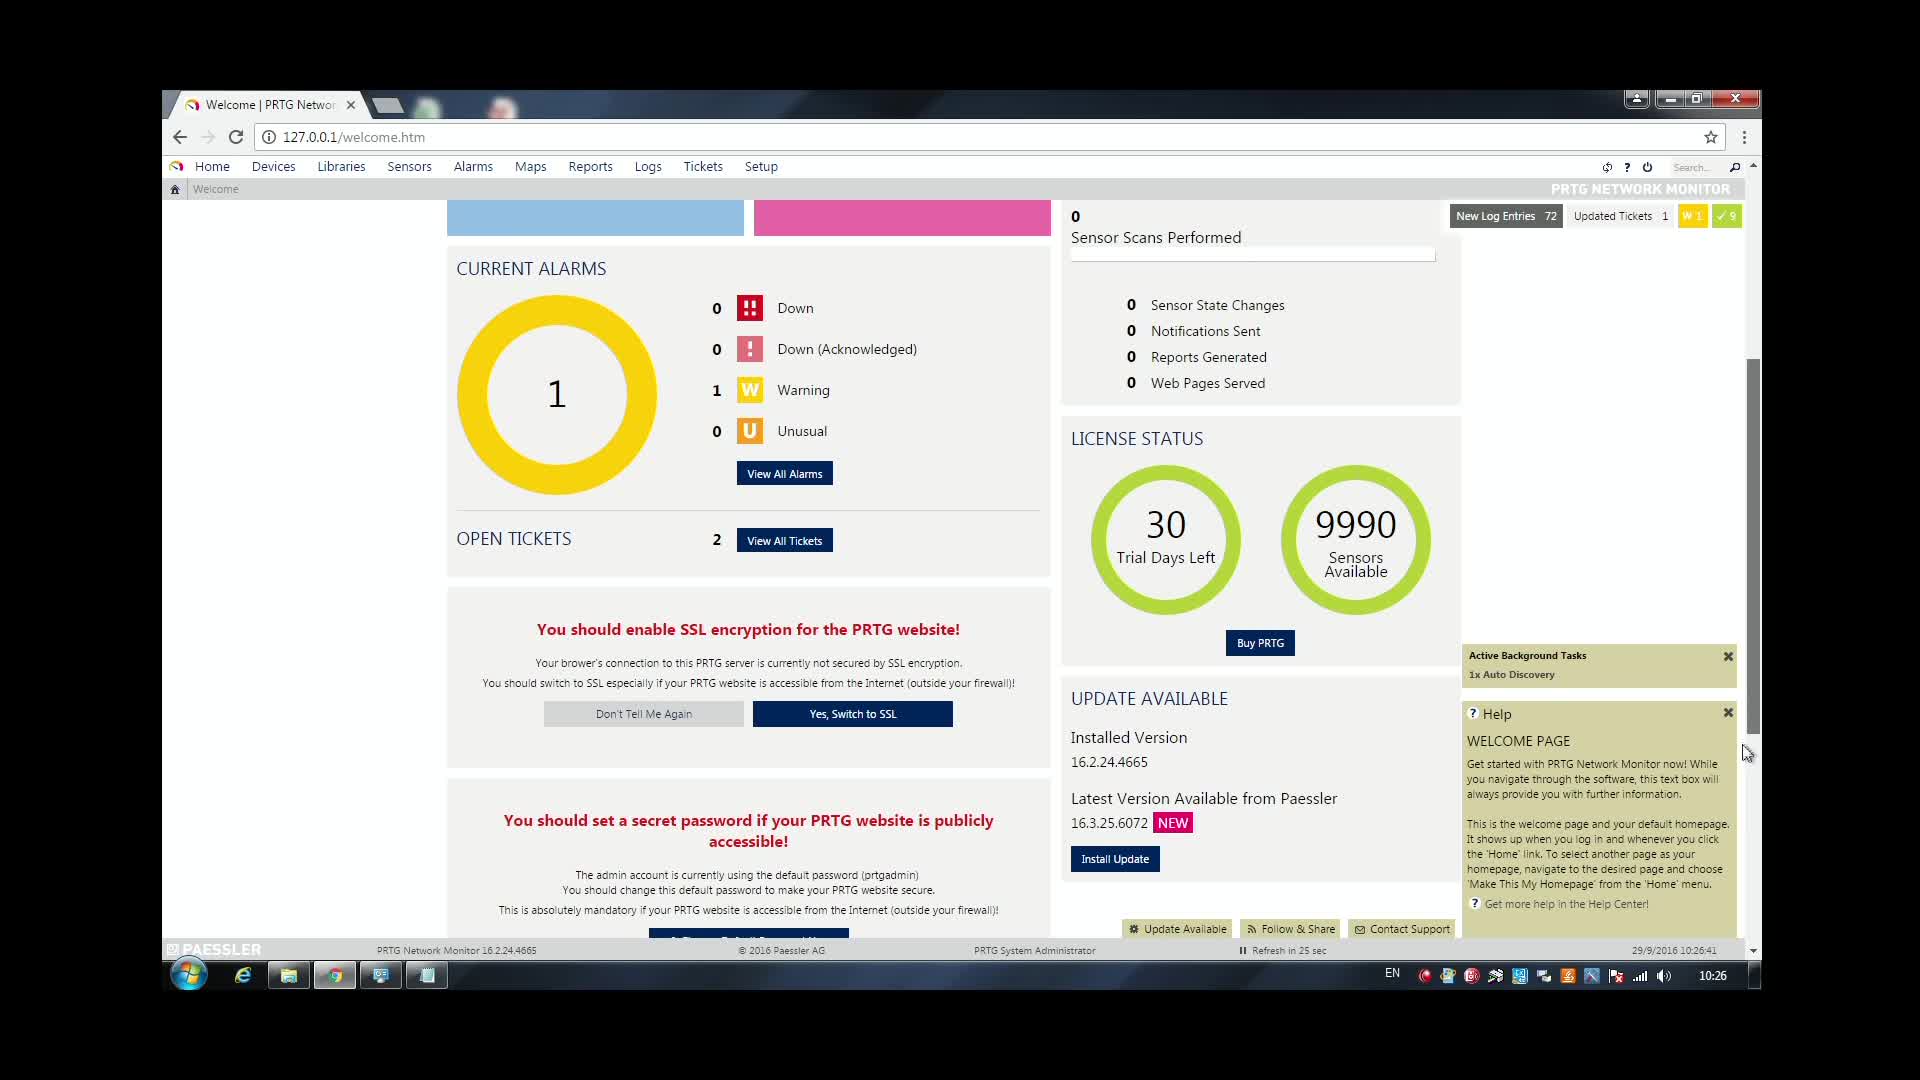Click the site information icon in address bar
1920x1080 pixels.
(269, 137)
